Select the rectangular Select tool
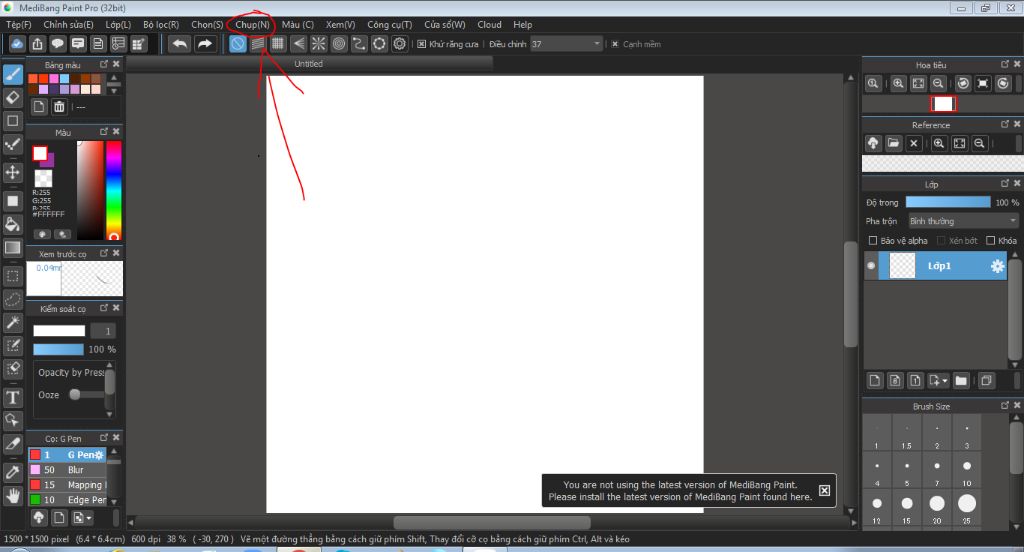Viewport: 1024px width, 552px height. pyautogui.click(x=13, y=276)
